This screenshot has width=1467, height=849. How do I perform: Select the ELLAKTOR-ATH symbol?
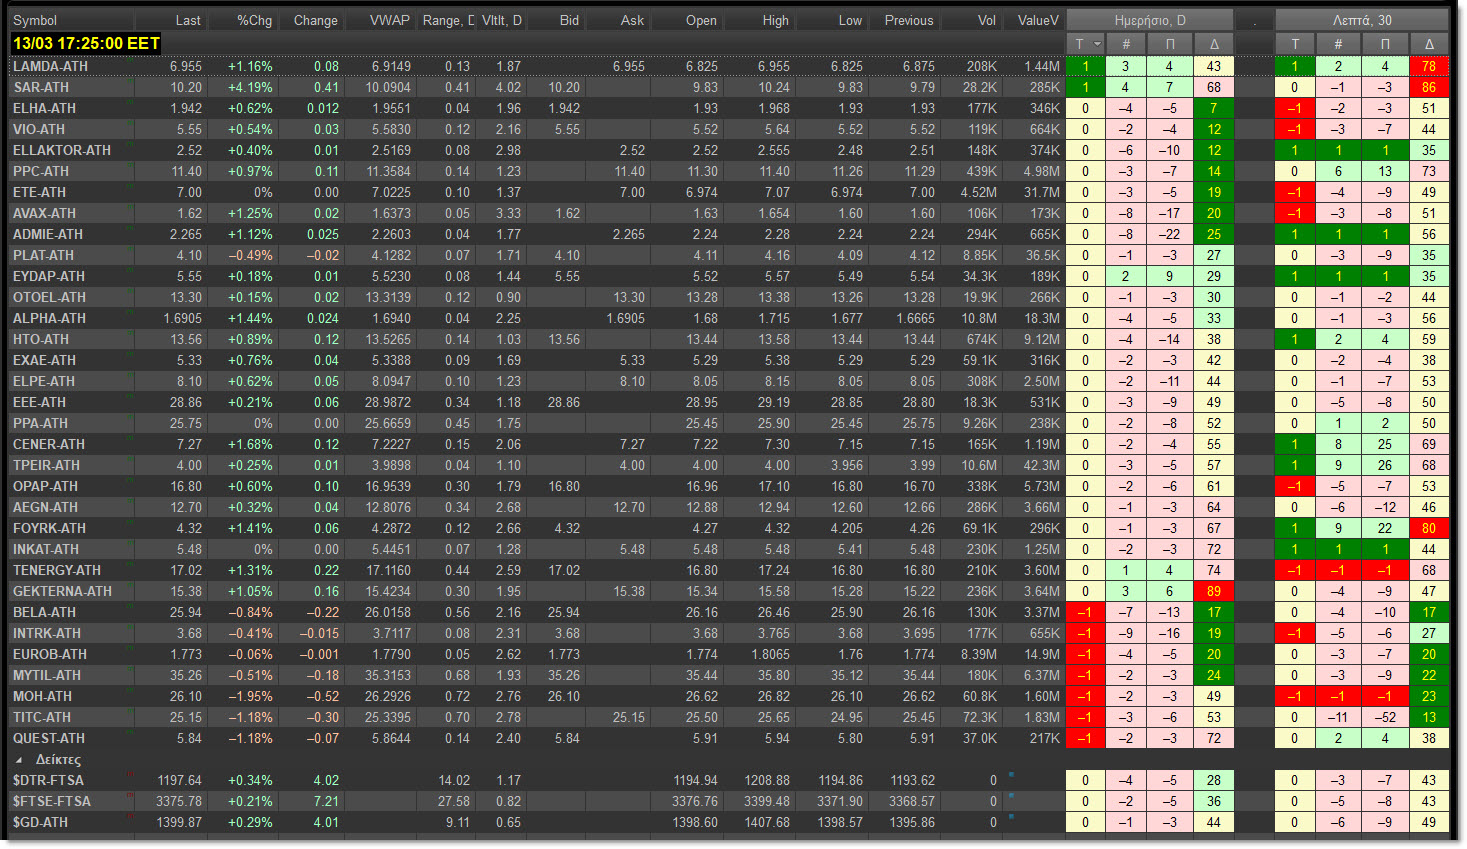point(62,150)
